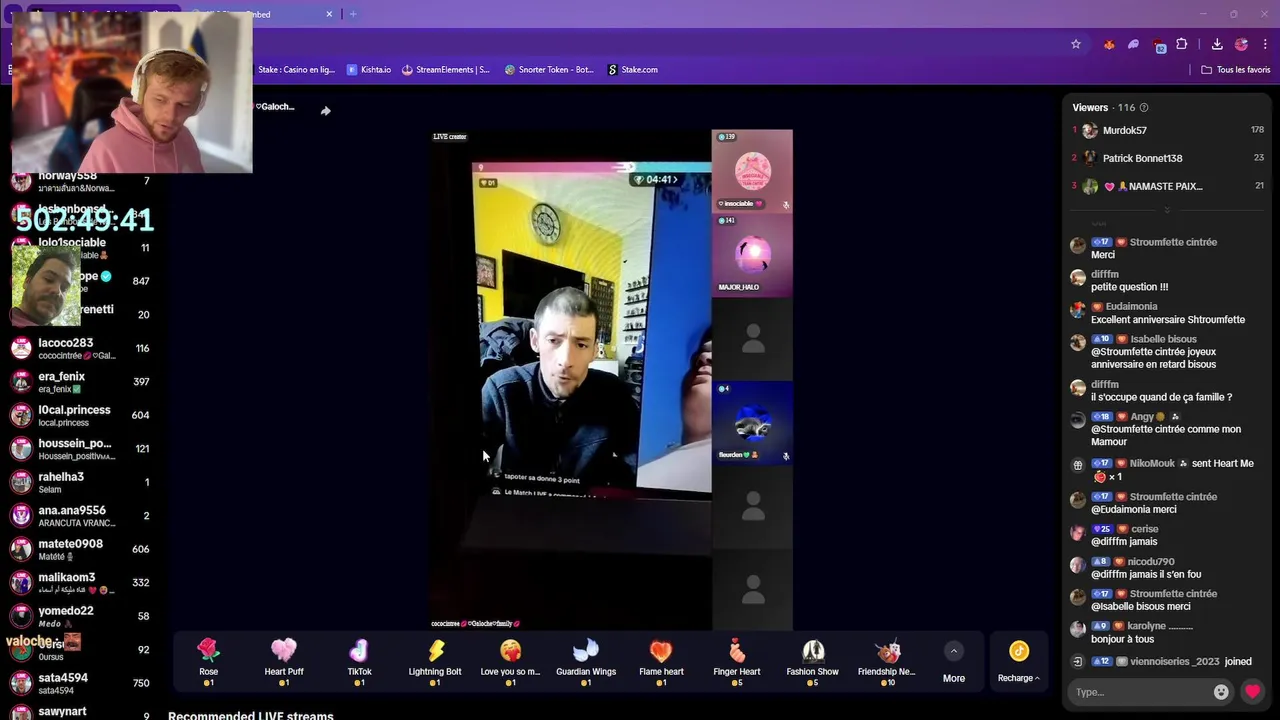
Task: Send the Love you so much gift
Action: click(x=510, y=662)
